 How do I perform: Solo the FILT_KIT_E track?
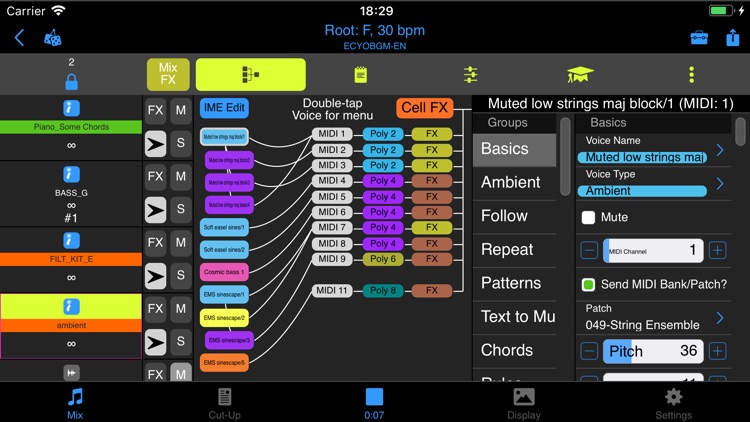click(x=181, y=275)
